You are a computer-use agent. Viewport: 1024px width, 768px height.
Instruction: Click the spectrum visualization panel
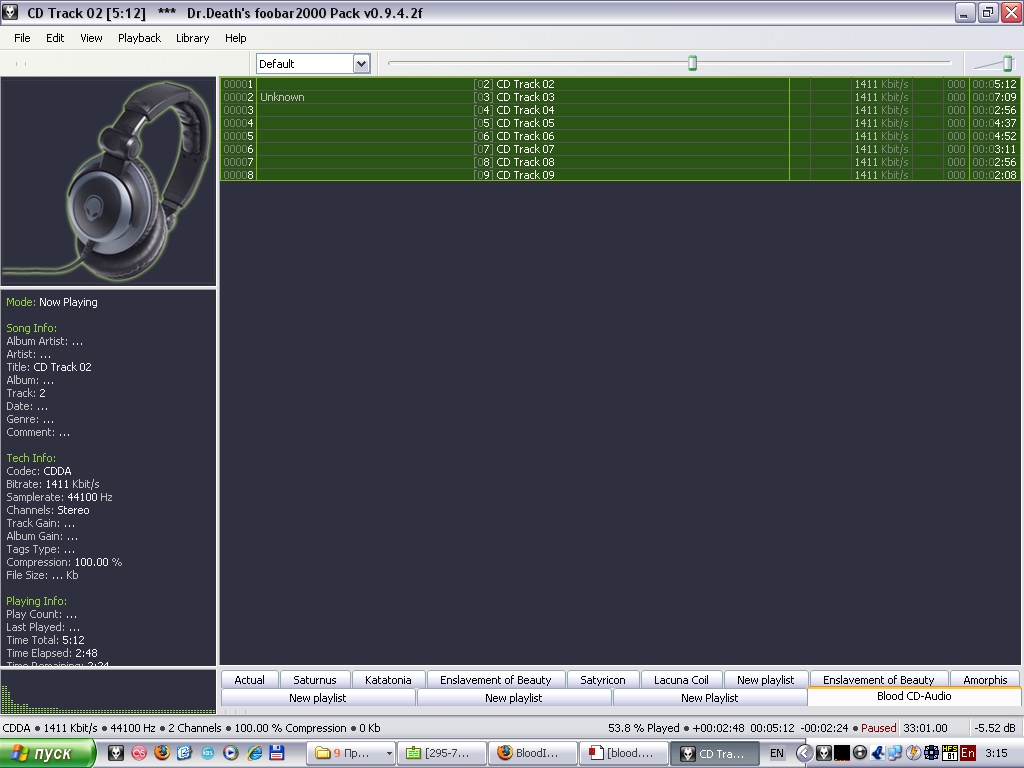pyautogui.click(x=108, y=691)
